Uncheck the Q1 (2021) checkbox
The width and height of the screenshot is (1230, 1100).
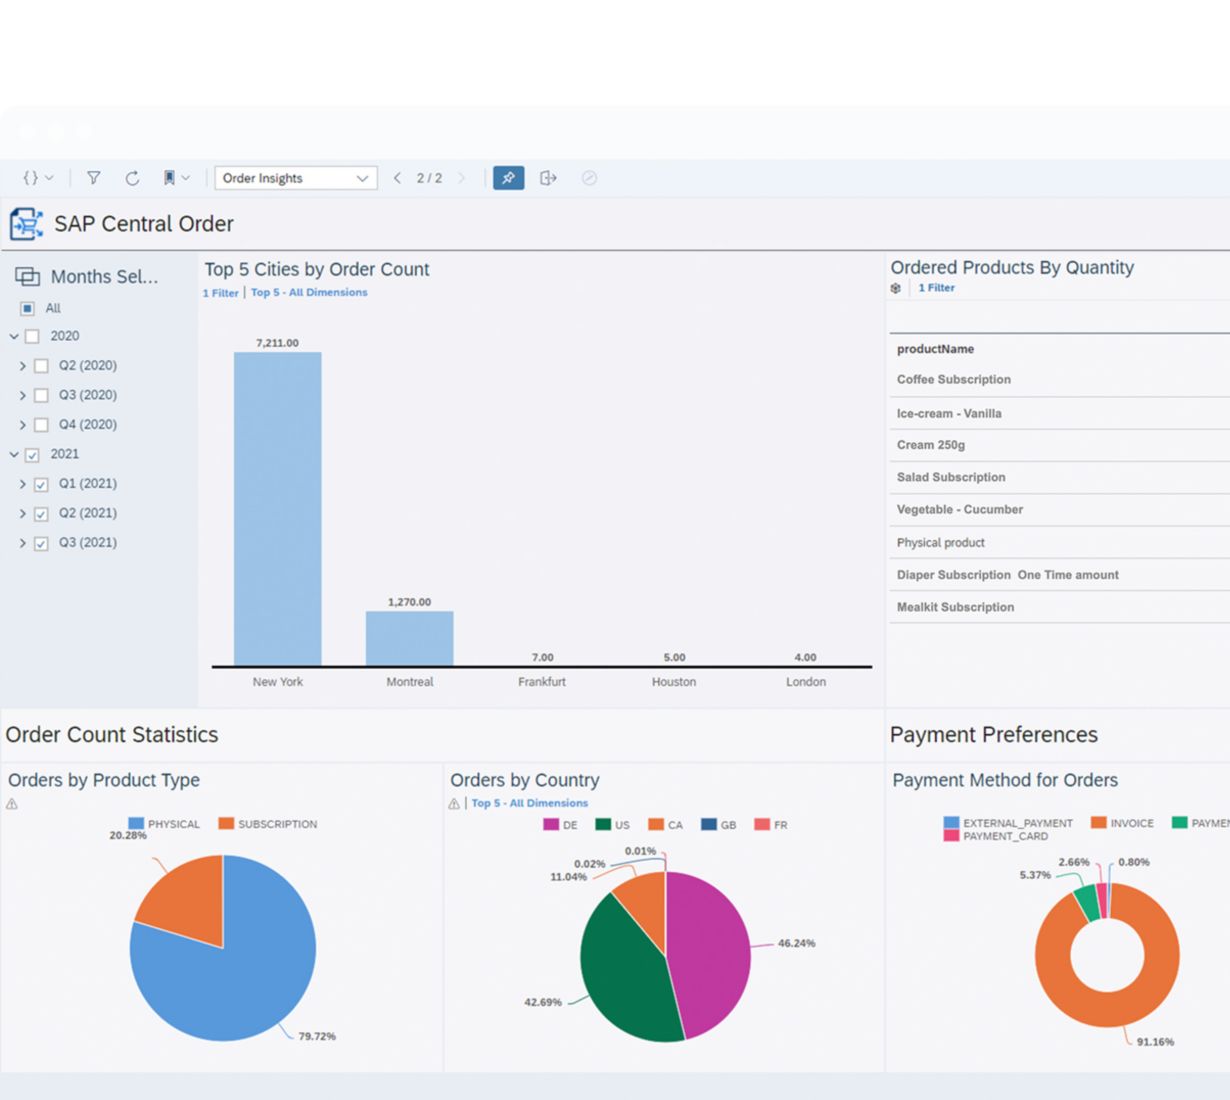[41, 484]
